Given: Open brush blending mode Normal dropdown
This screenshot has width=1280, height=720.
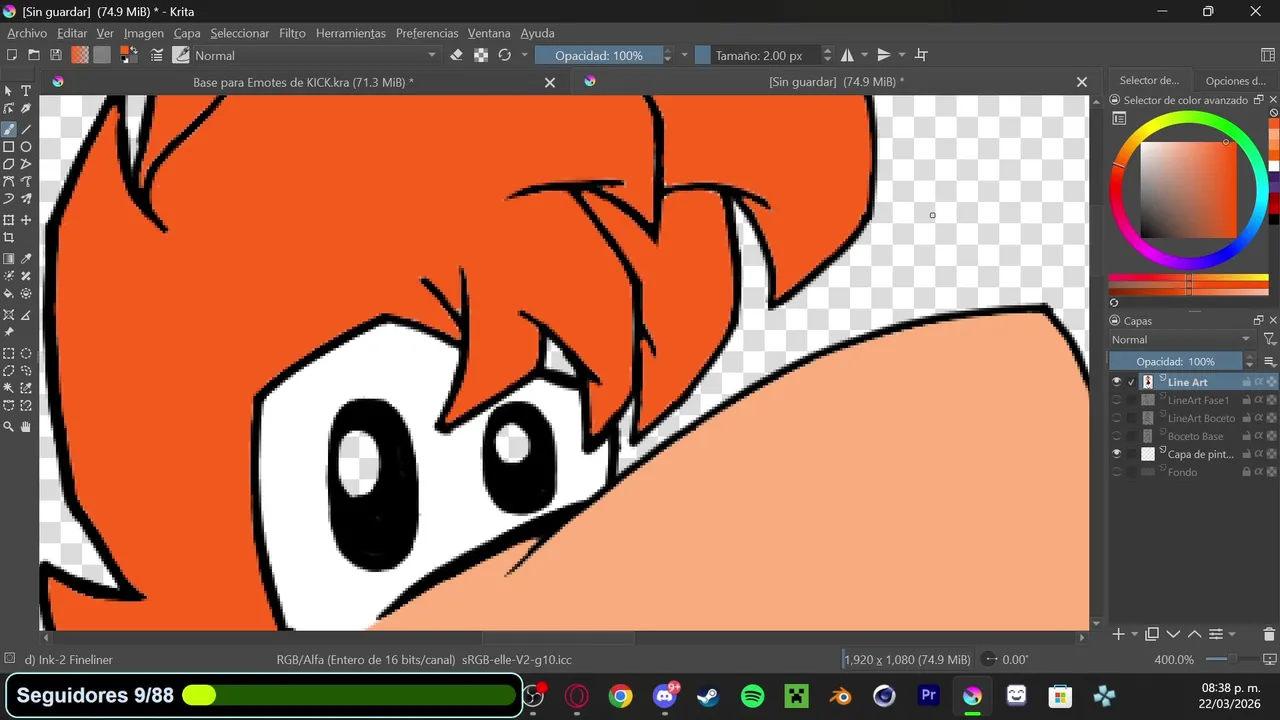Looking at the screenshot, I should pos(316,55).
